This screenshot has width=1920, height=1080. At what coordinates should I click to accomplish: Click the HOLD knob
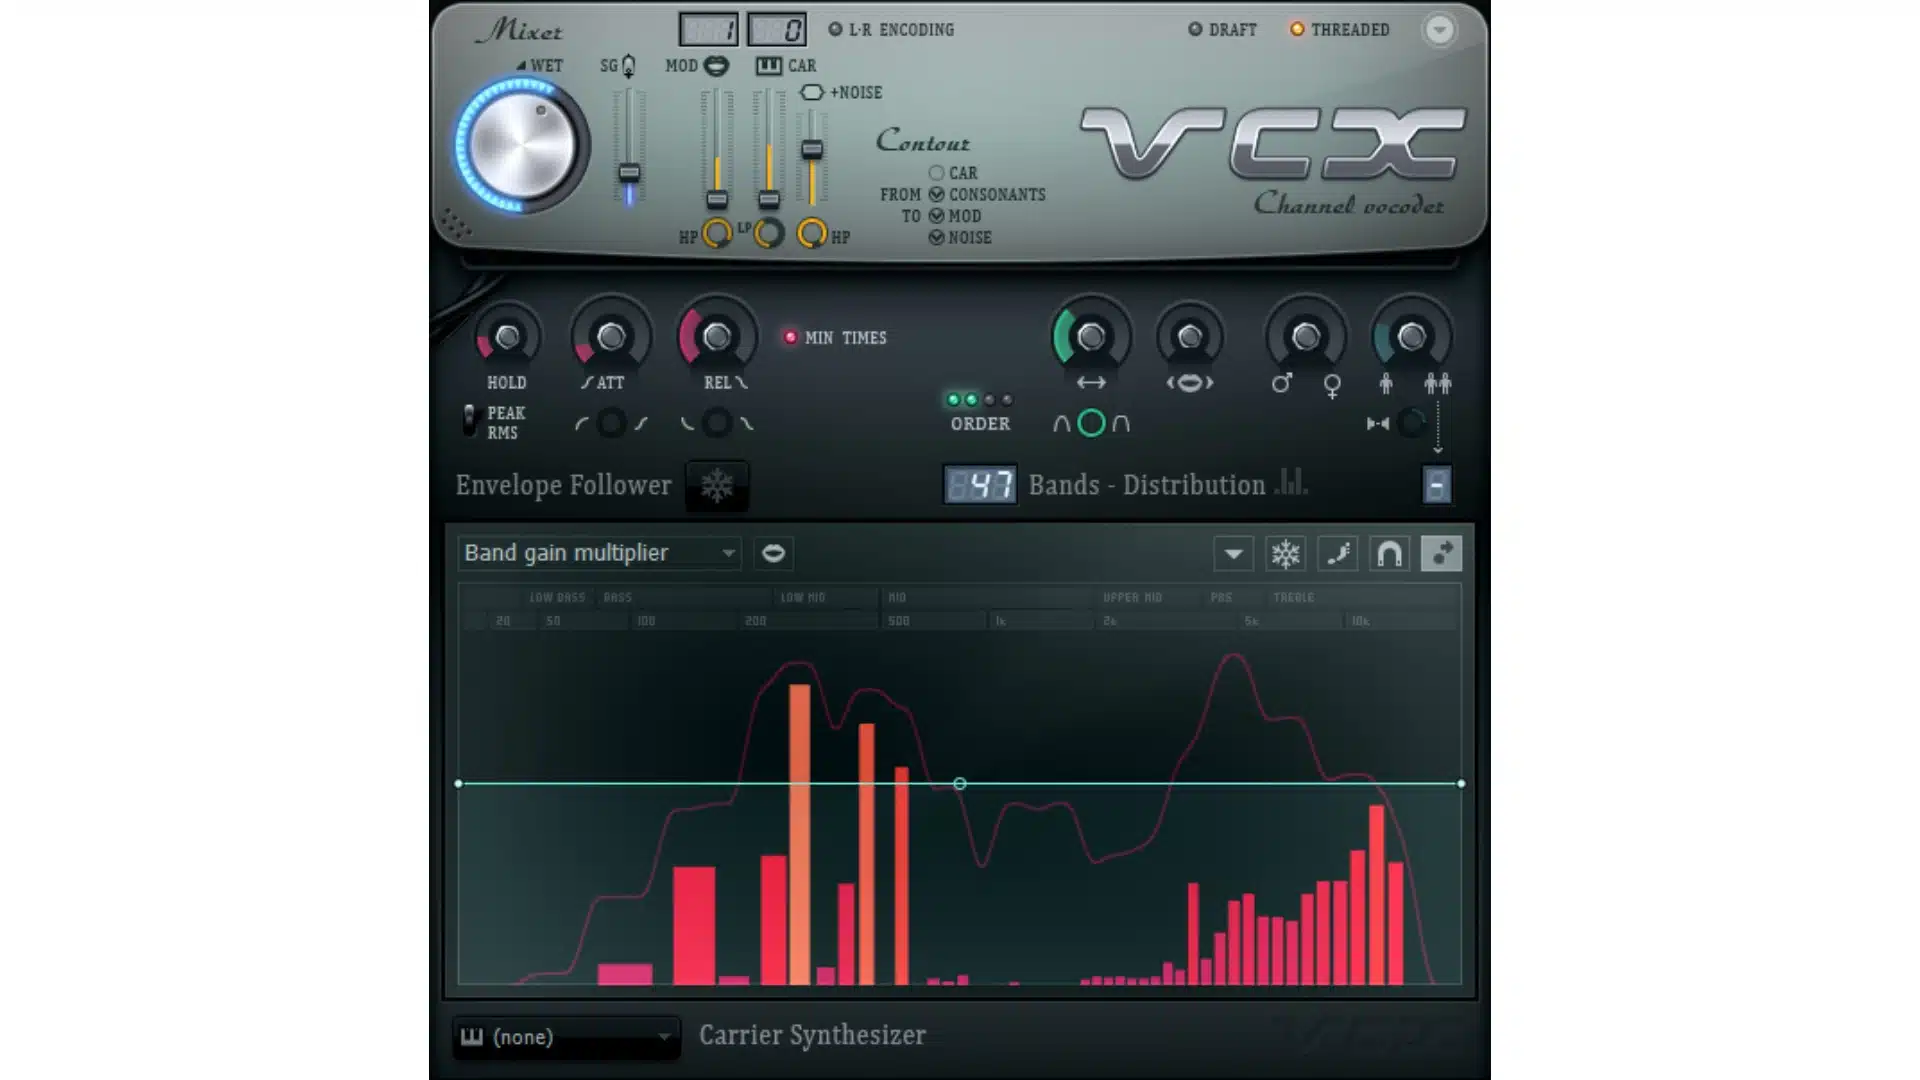[507, 338]
